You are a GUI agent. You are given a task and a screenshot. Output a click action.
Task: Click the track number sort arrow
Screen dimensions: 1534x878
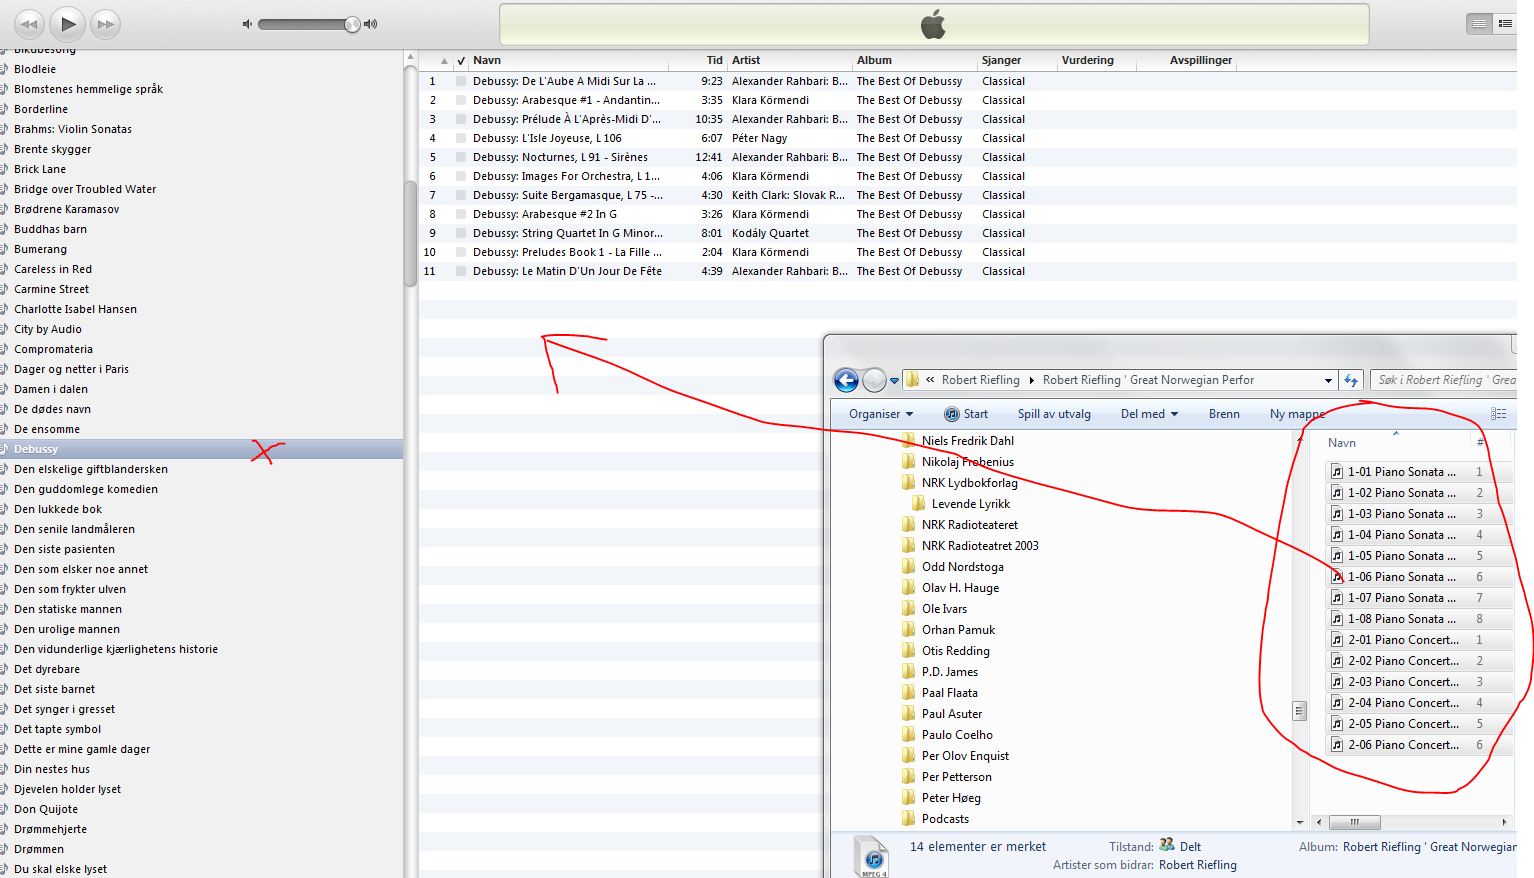444,61
